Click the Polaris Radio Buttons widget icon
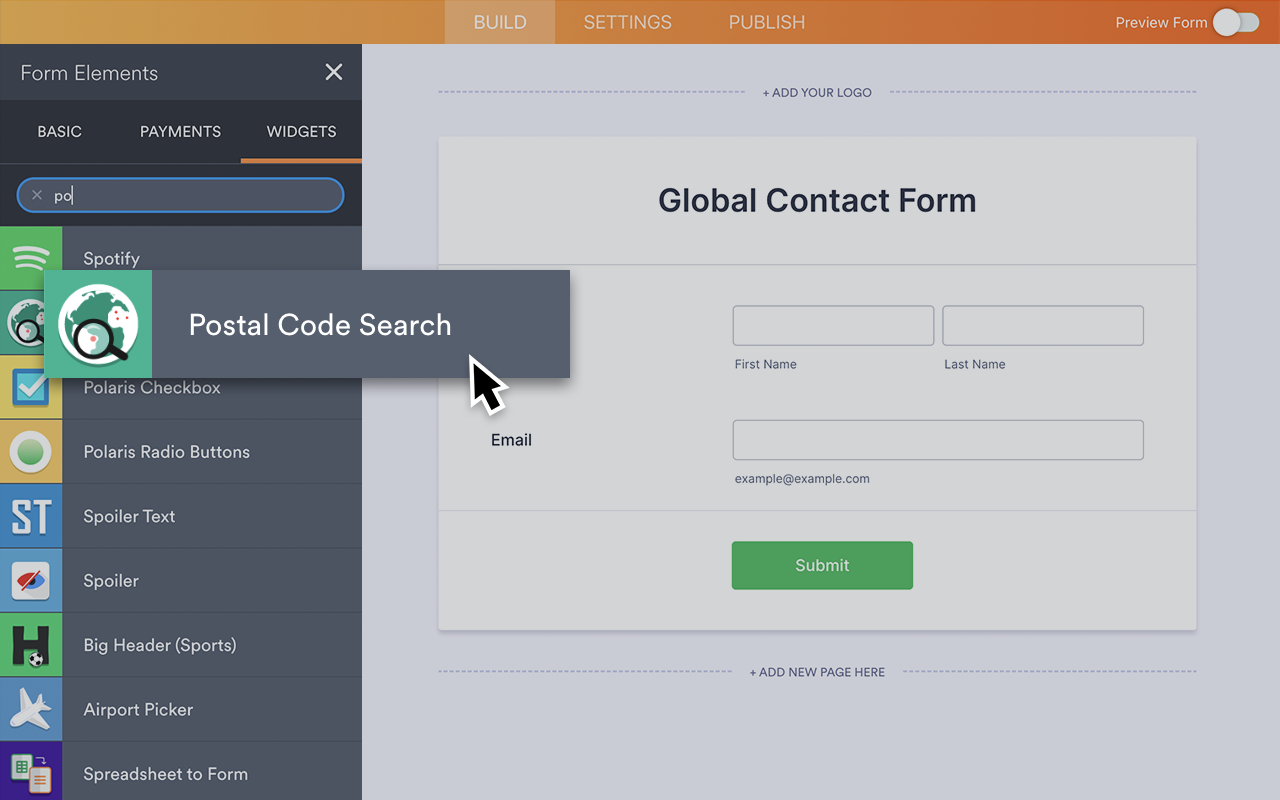This screenshot has height=800, width=1280. point(30,451)
